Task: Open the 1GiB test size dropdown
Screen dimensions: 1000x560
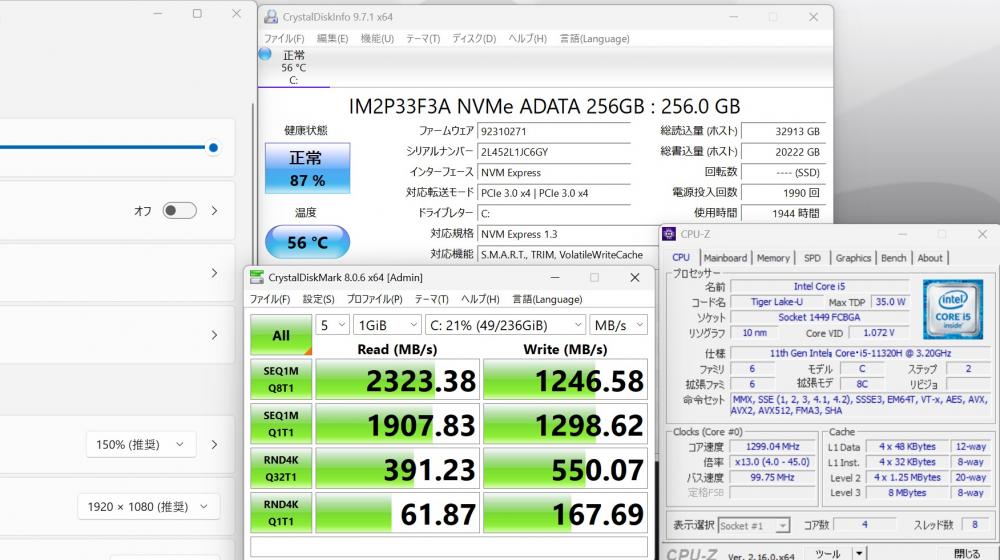Action: pyautogui.click(x=387, y=325)
